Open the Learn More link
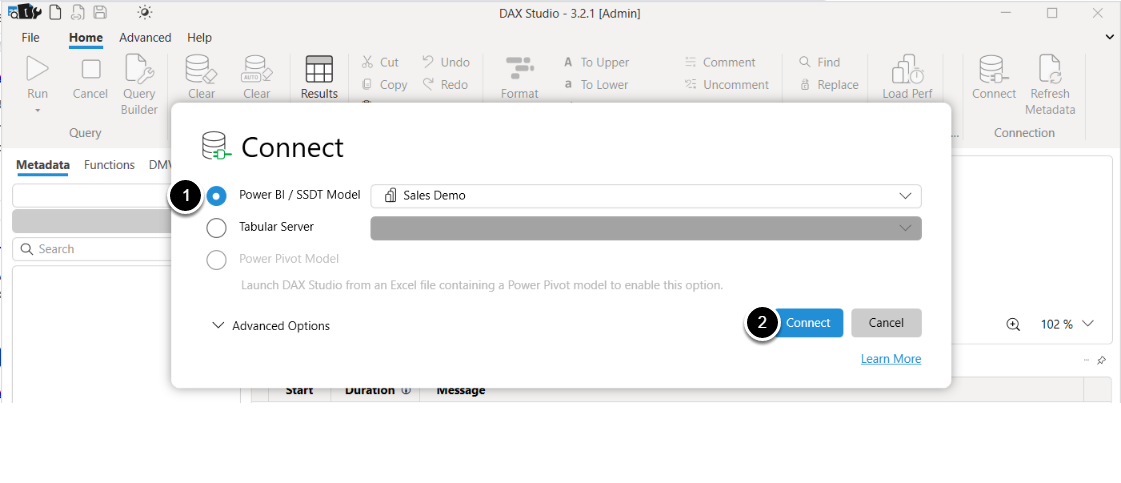The width and height of the screenshot is (1121, 483). click(891, 359)
